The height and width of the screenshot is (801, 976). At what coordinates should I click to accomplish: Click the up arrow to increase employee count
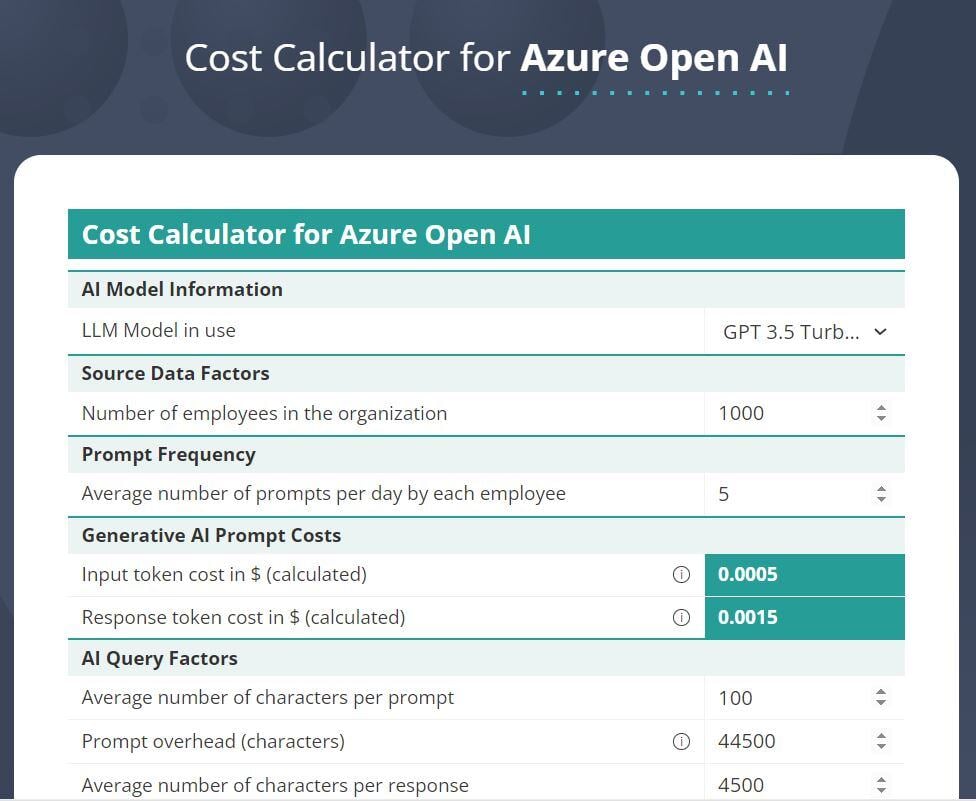pos(880,407)
